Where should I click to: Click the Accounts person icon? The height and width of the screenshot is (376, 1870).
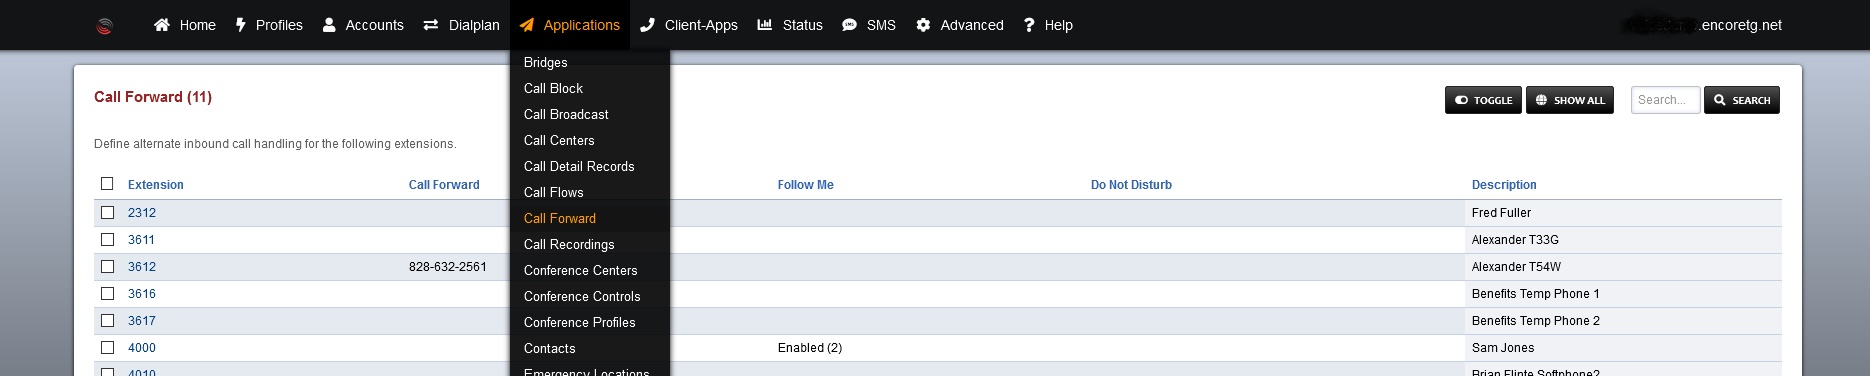(329, 25)
